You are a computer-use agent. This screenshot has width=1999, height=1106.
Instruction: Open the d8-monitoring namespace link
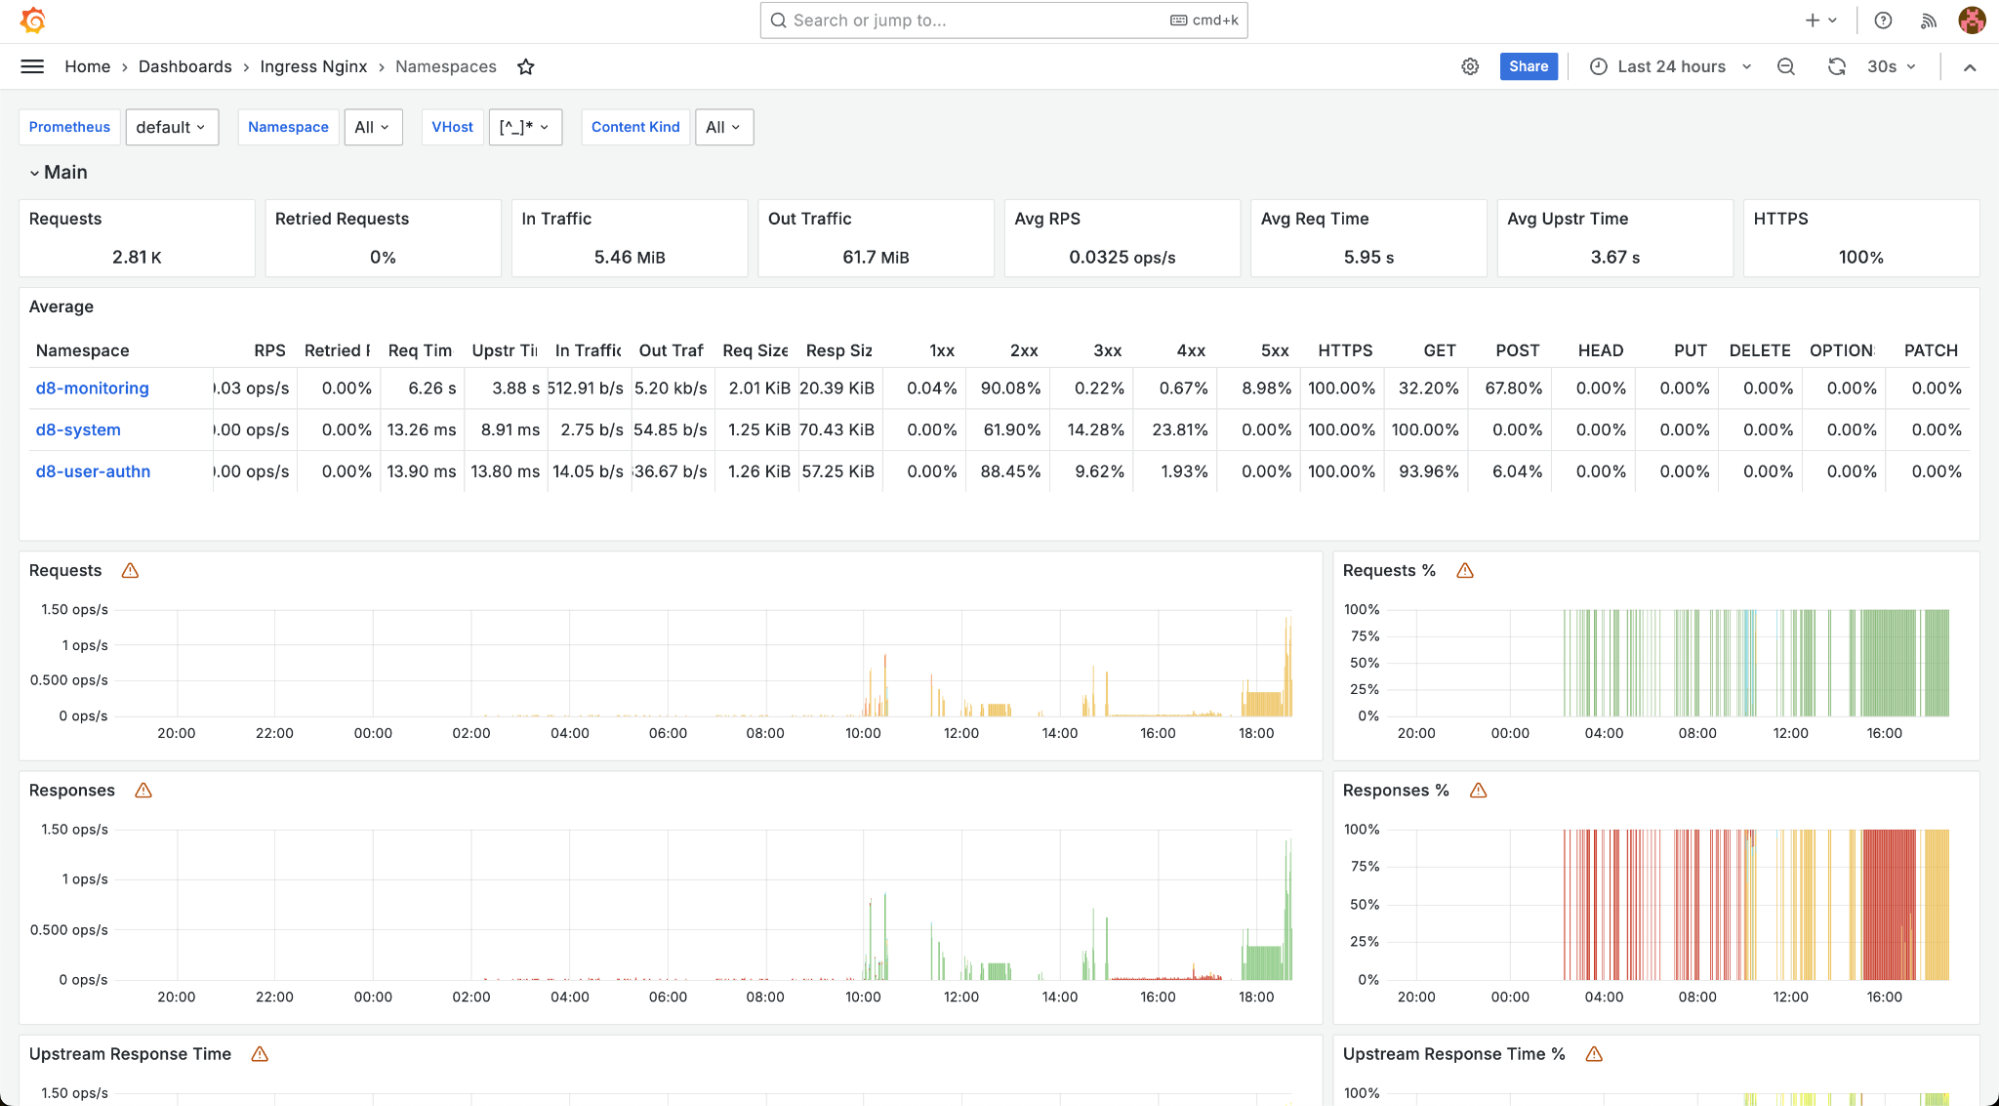pos(92,388)
